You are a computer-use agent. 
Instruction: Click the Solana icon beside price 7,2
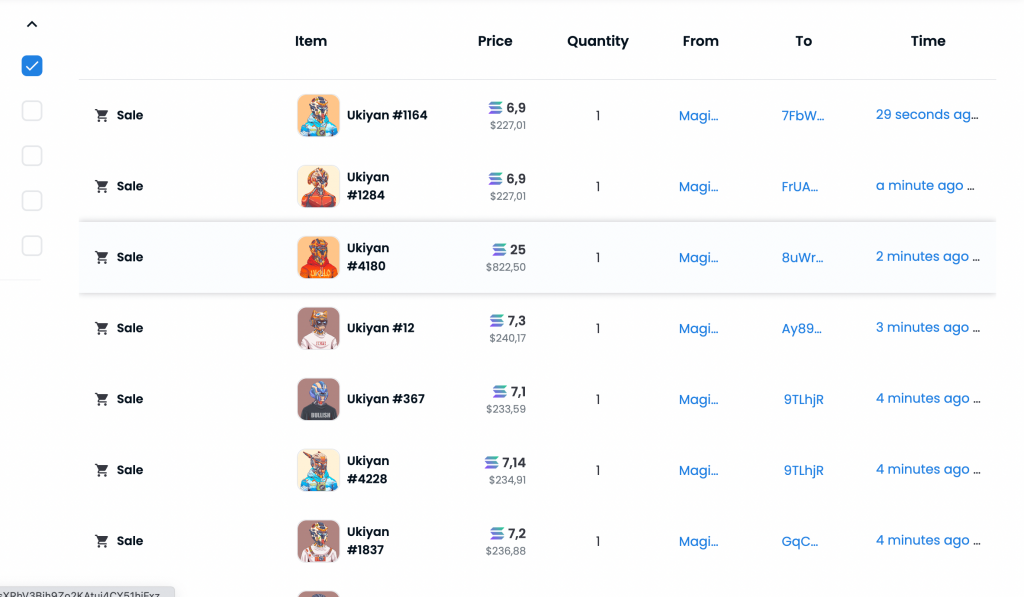(x=498, y=534)
